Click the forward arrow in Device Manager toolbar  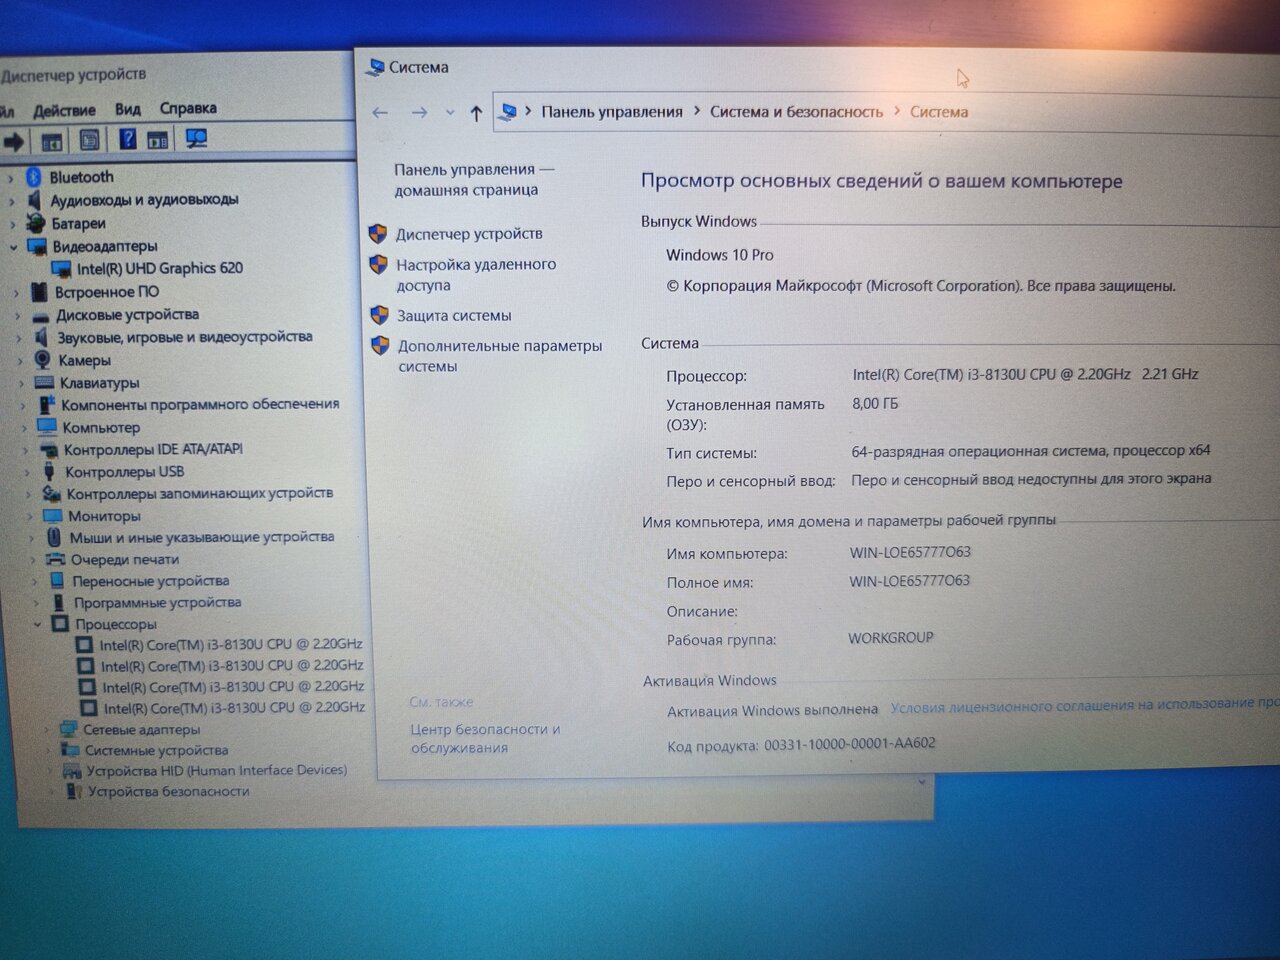[x=14, y=141]
